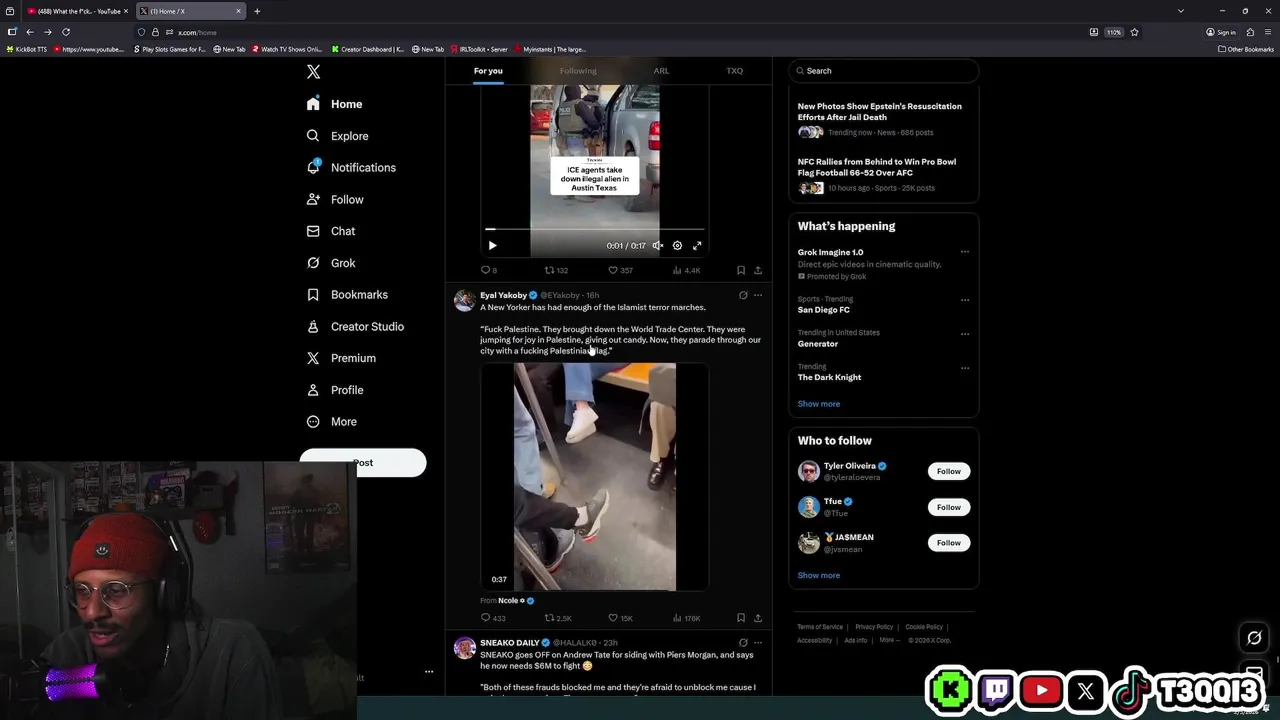Open Grok from the sidebar

331,263
